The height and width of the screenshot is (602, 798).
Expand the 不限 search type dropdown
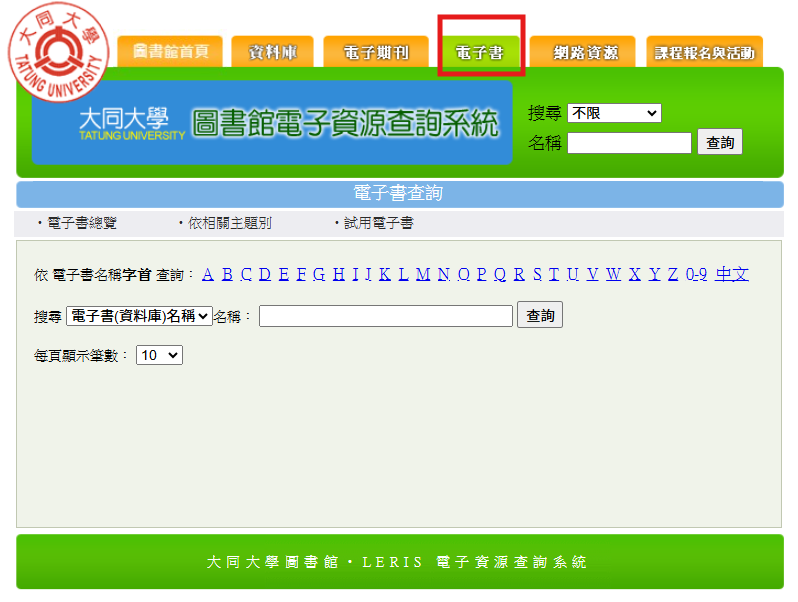(x=614, y=113)
